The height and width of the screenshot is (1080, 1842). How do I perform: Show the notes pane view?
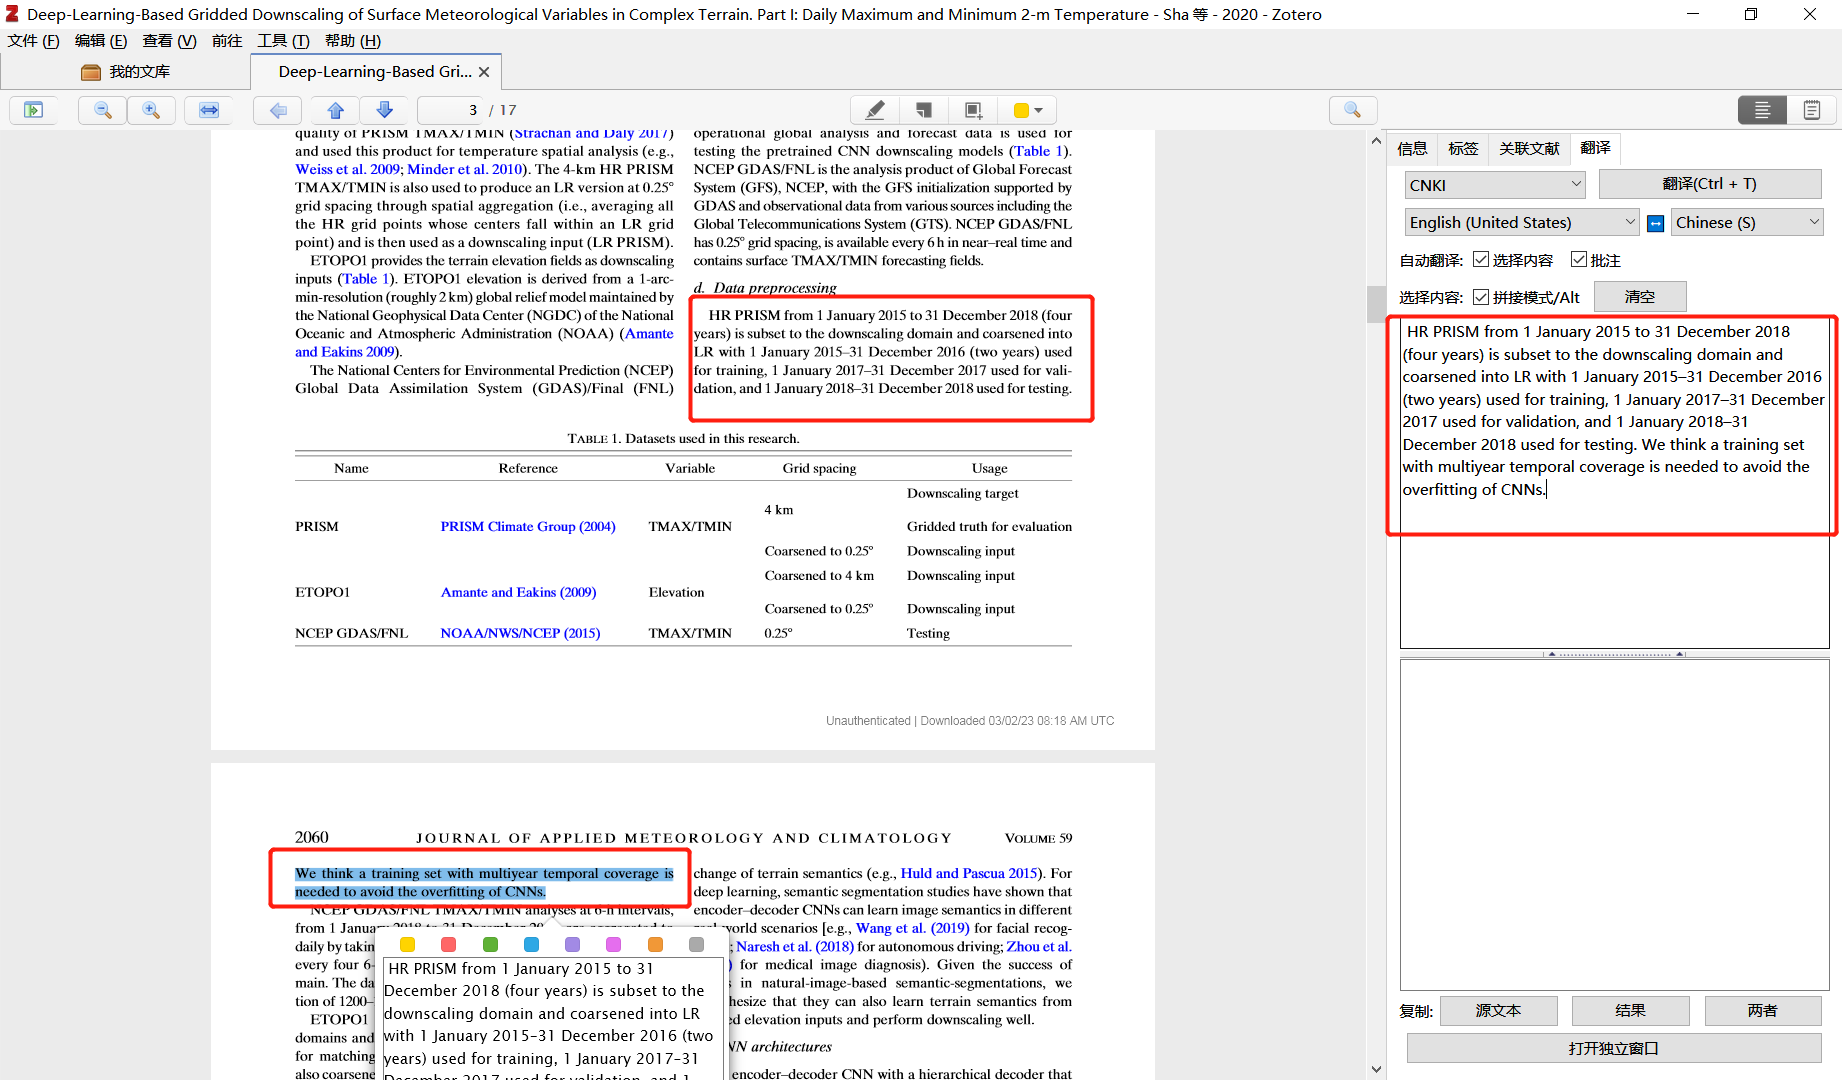coord(1811,110)
